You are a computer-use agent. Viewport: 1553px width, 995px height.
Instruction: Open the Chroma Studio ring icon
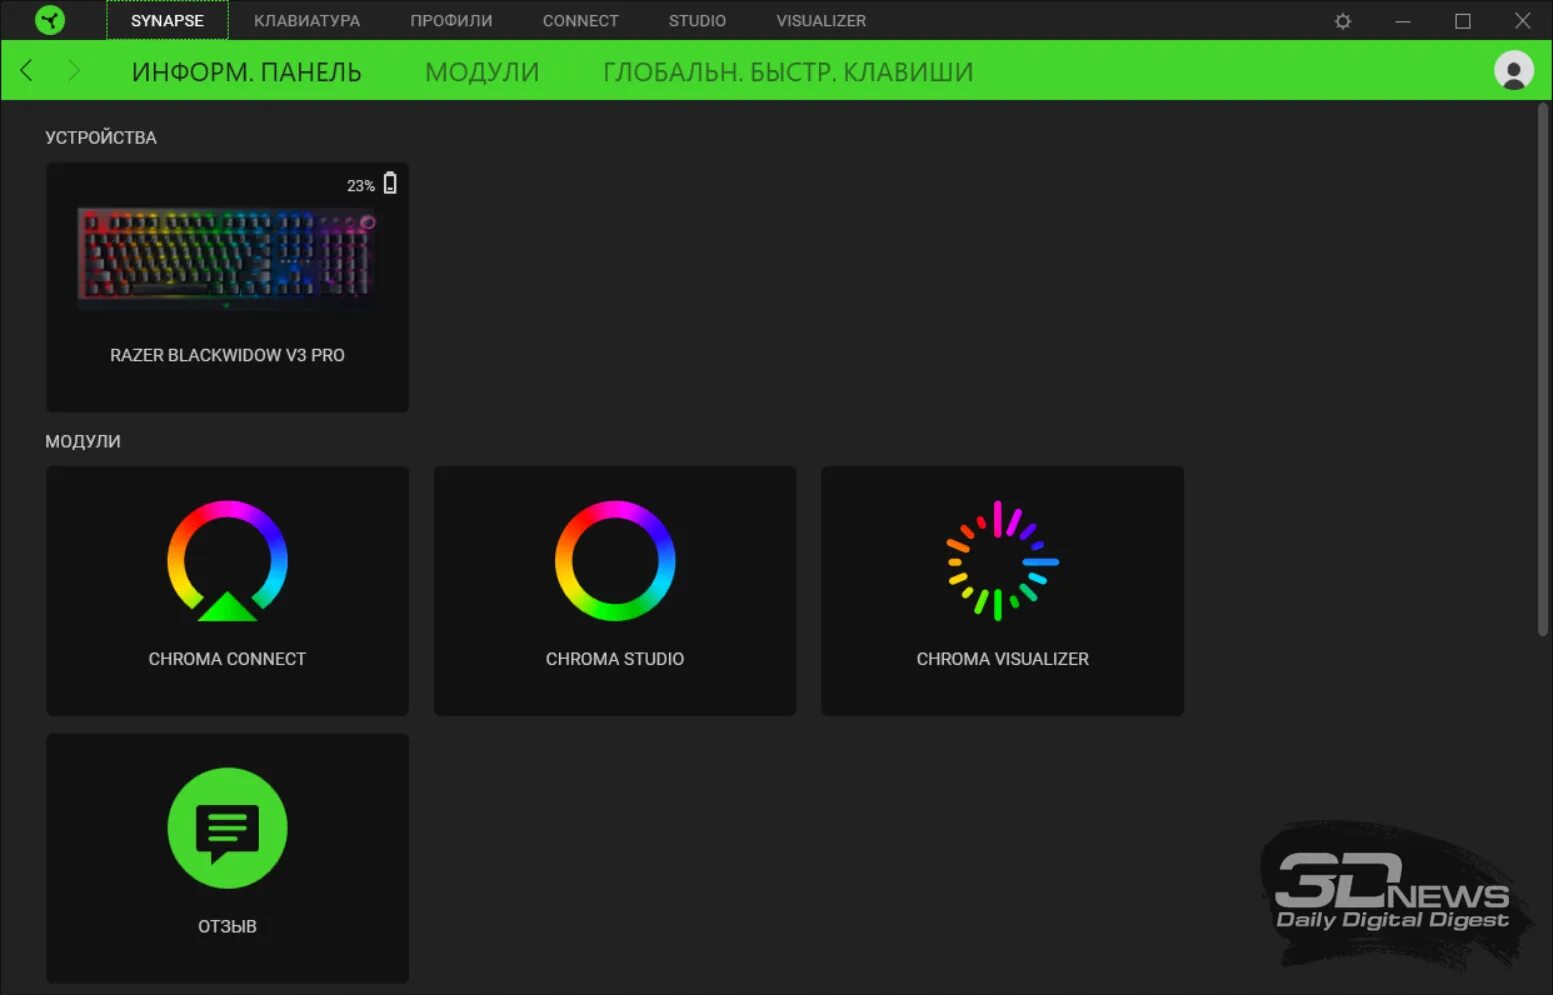click(615, 561)
